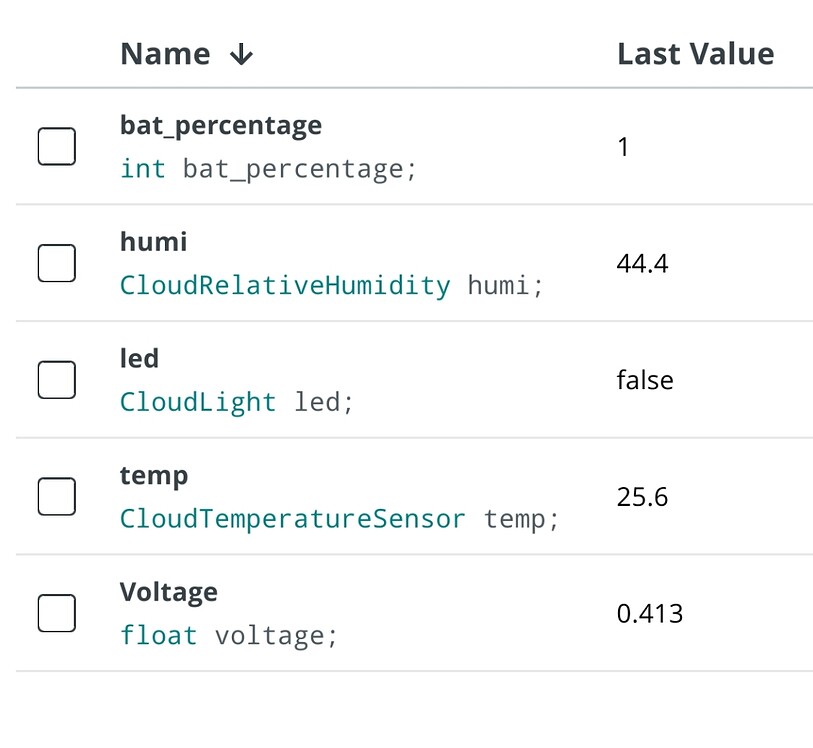Click the descending sort arrow beside Name
This screenshot has width=813, height=748.
coord(240,55)
